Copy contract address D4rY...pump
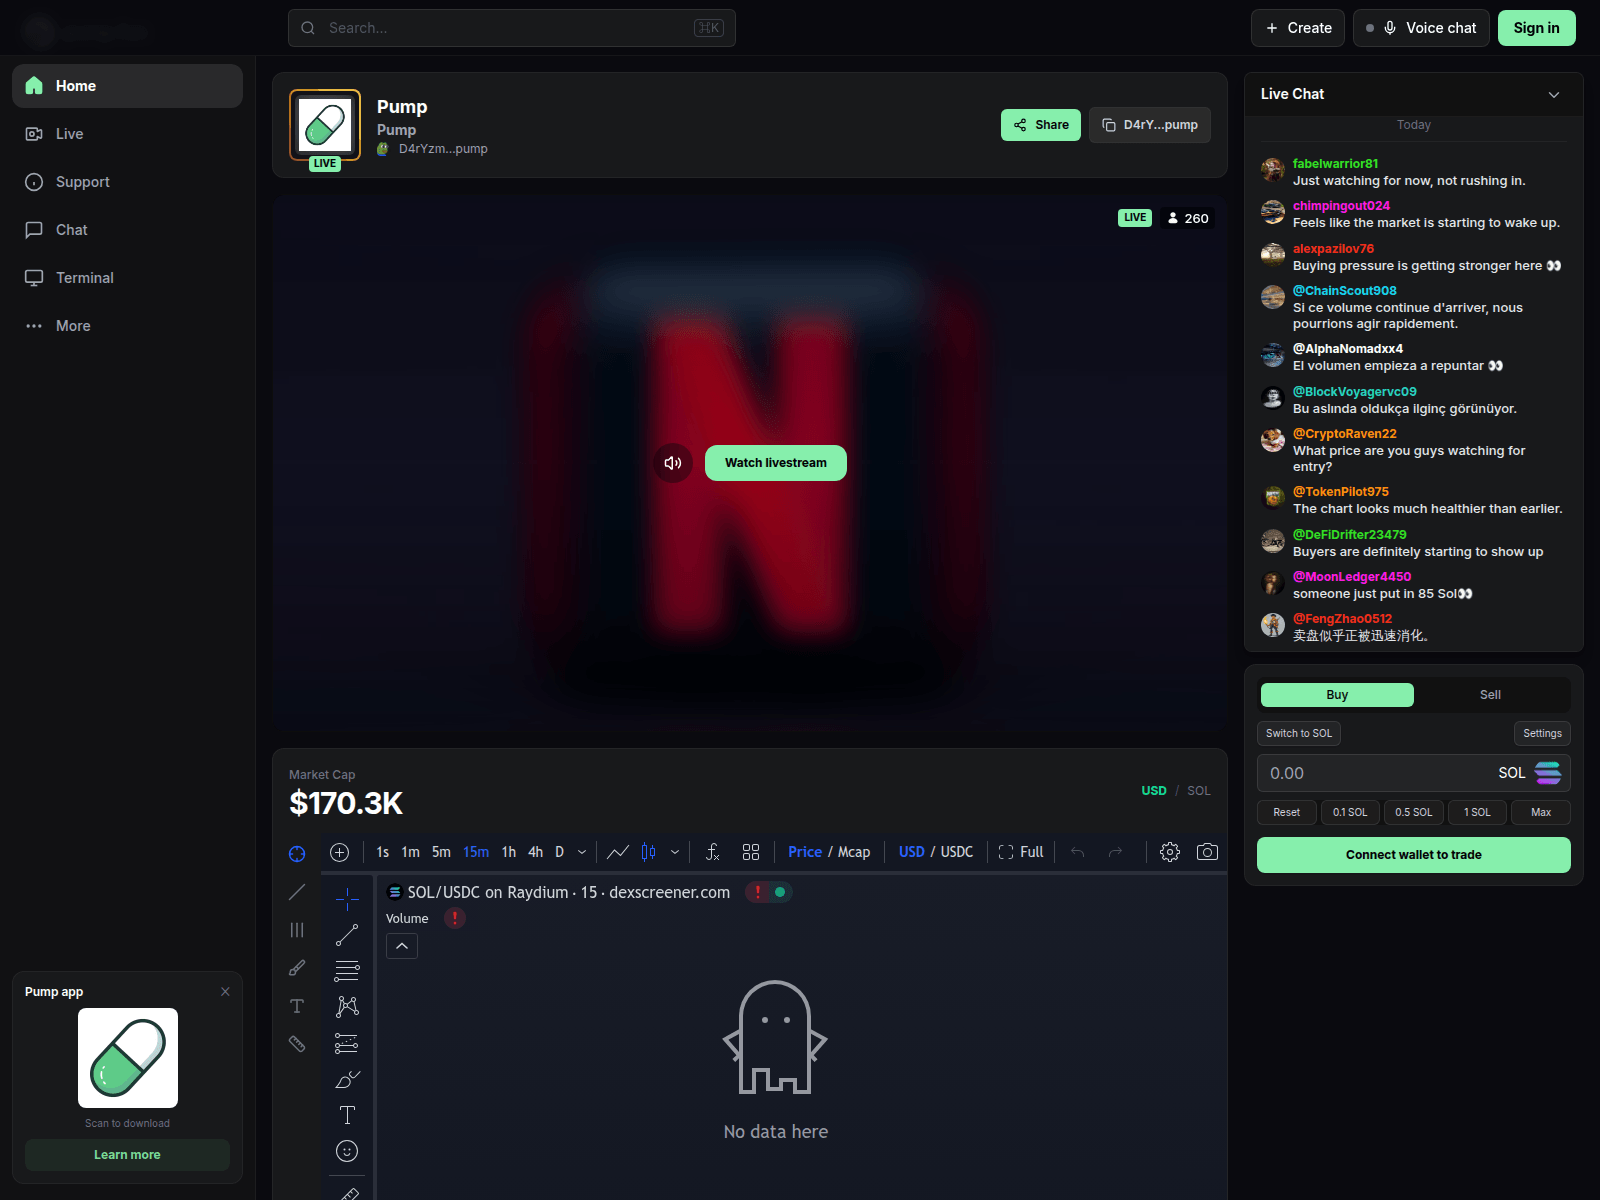Viewport: 1600px width, 1200px height. 1150,125
